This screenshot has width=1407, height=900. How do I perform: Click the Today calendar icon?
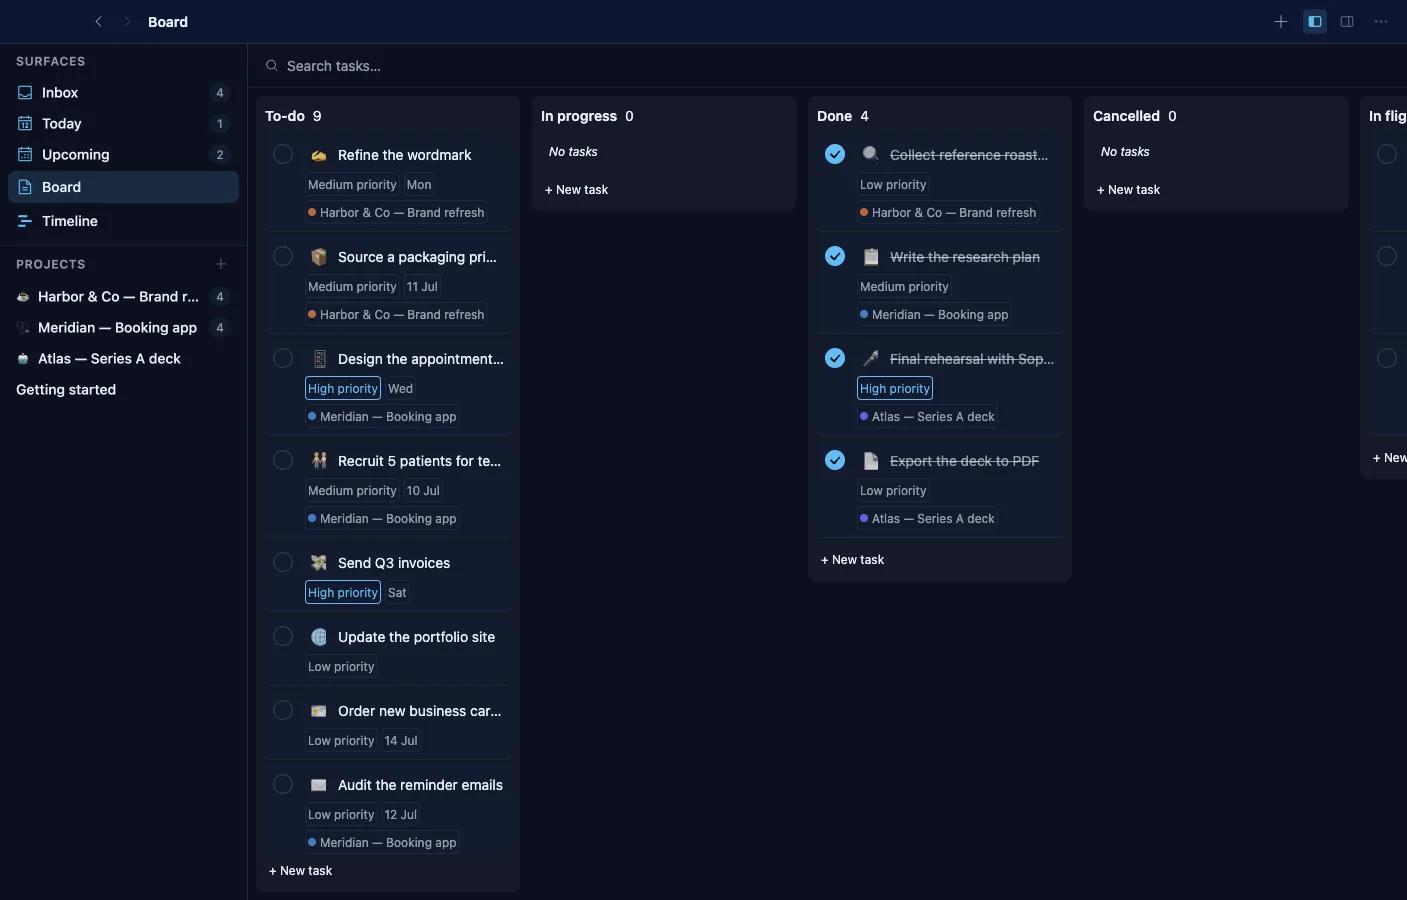[25, 123]
